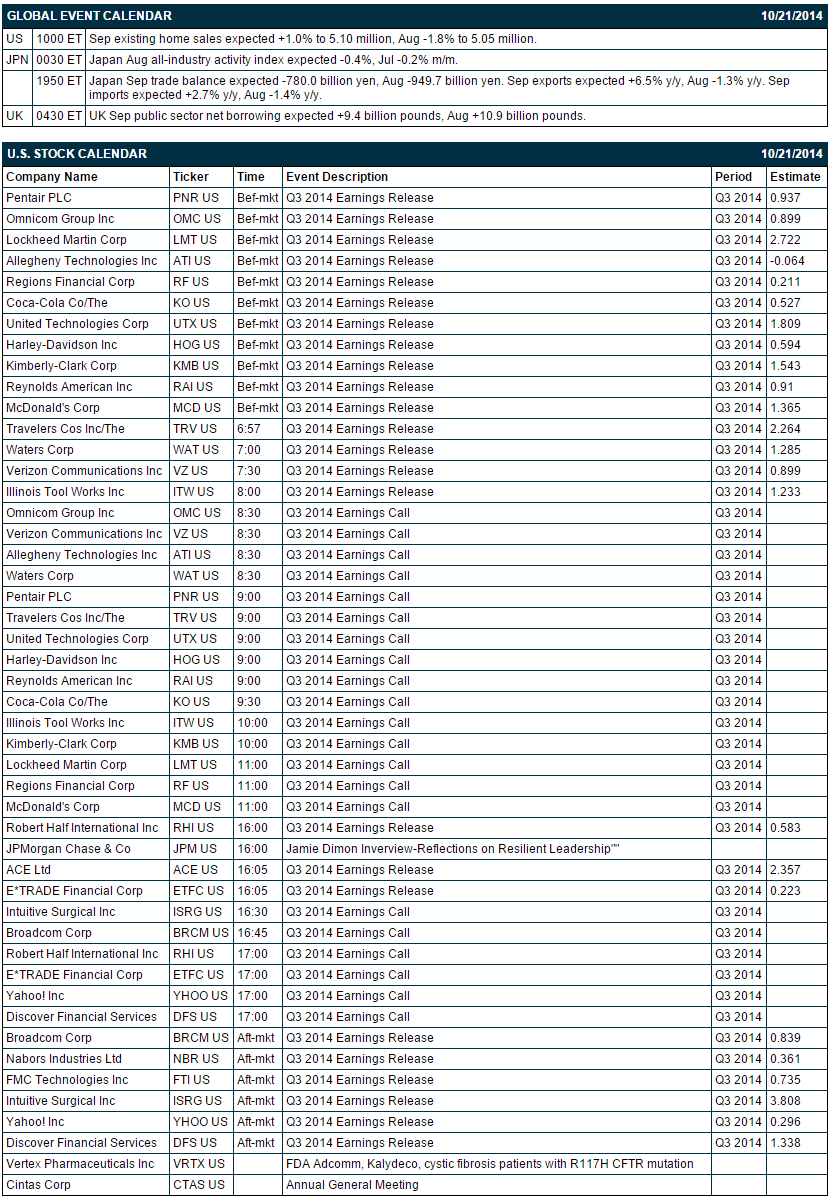This screenshot has height=1204, width=831.
Task: Click the estimate value 0.937
Action: tap(785, 198)
